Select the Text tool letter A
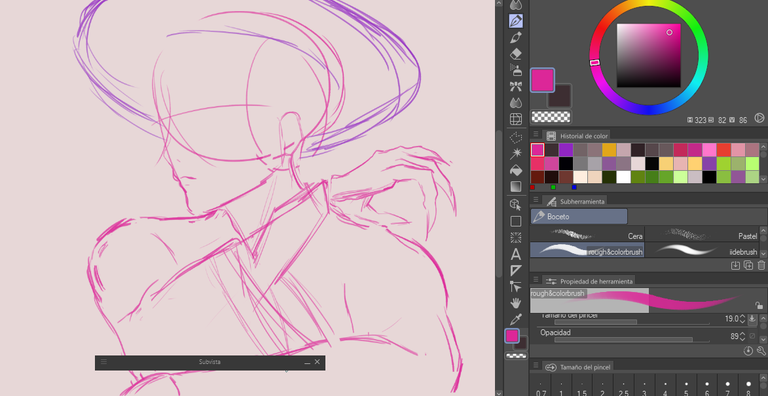This screenshot has width=768, height=396. pos(515,254)
